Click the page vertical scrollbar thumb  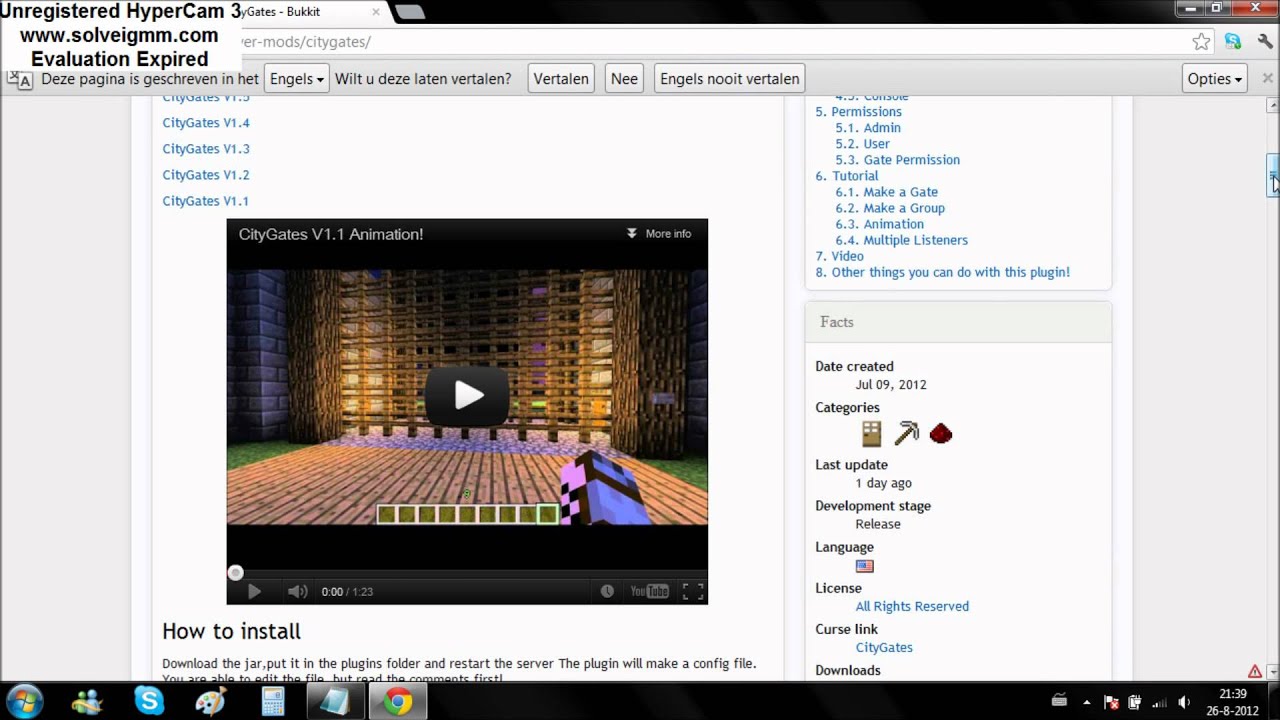pos(1272,176)
